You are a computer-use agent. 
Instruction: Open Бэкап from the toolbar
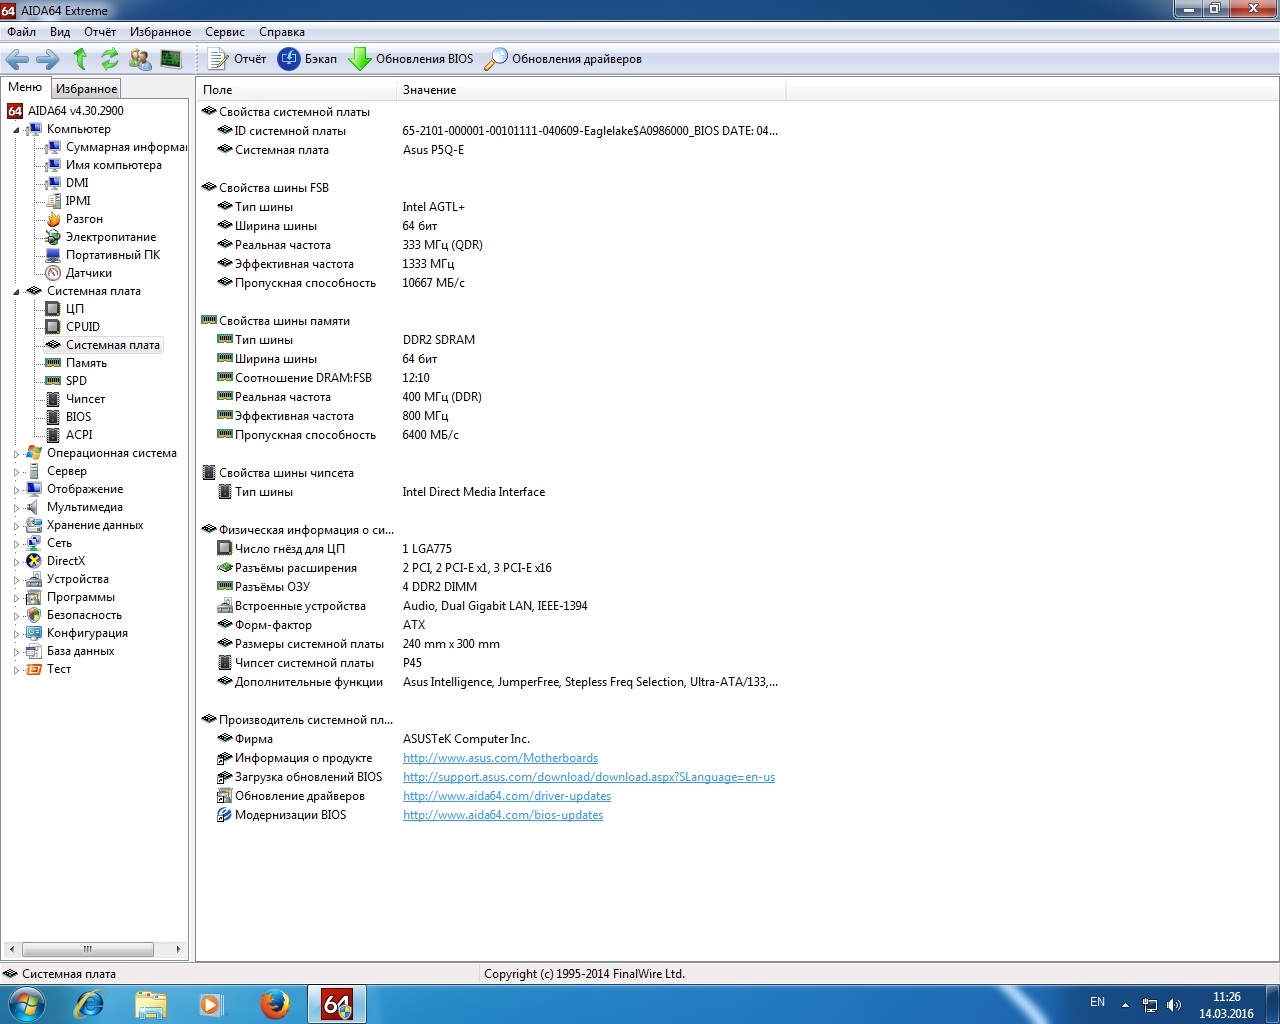point(308,59)
